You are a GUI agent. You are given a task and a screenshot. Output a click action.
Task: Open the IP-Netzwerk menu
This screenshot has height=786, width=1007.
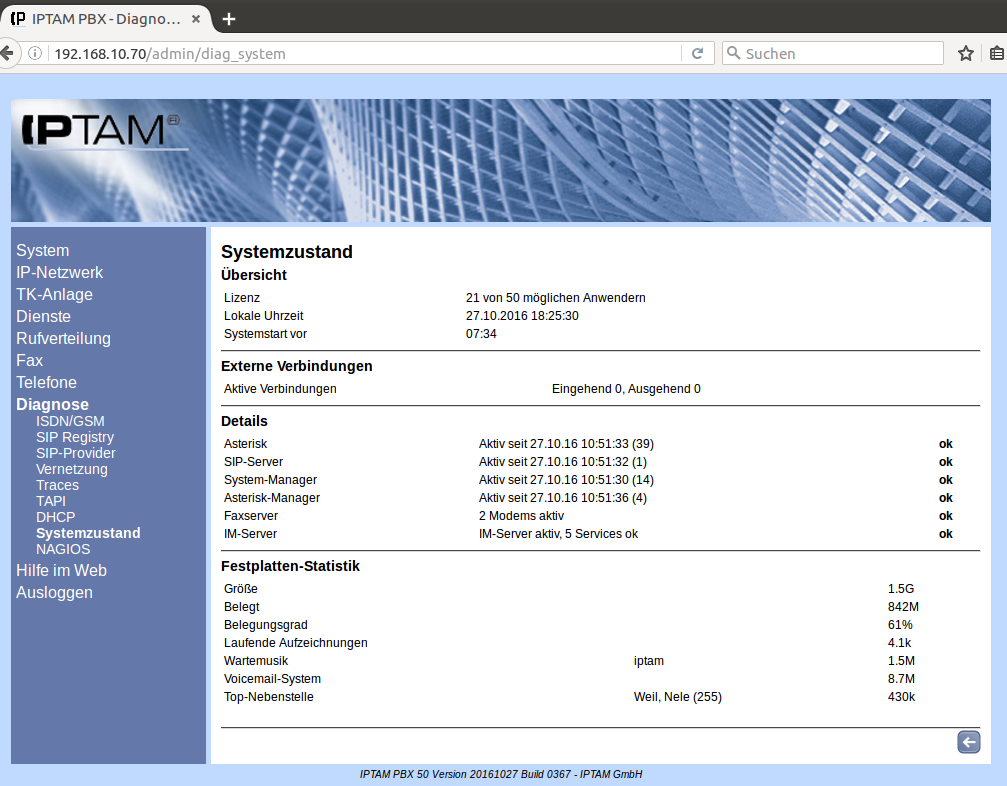[x=59, y=273]
